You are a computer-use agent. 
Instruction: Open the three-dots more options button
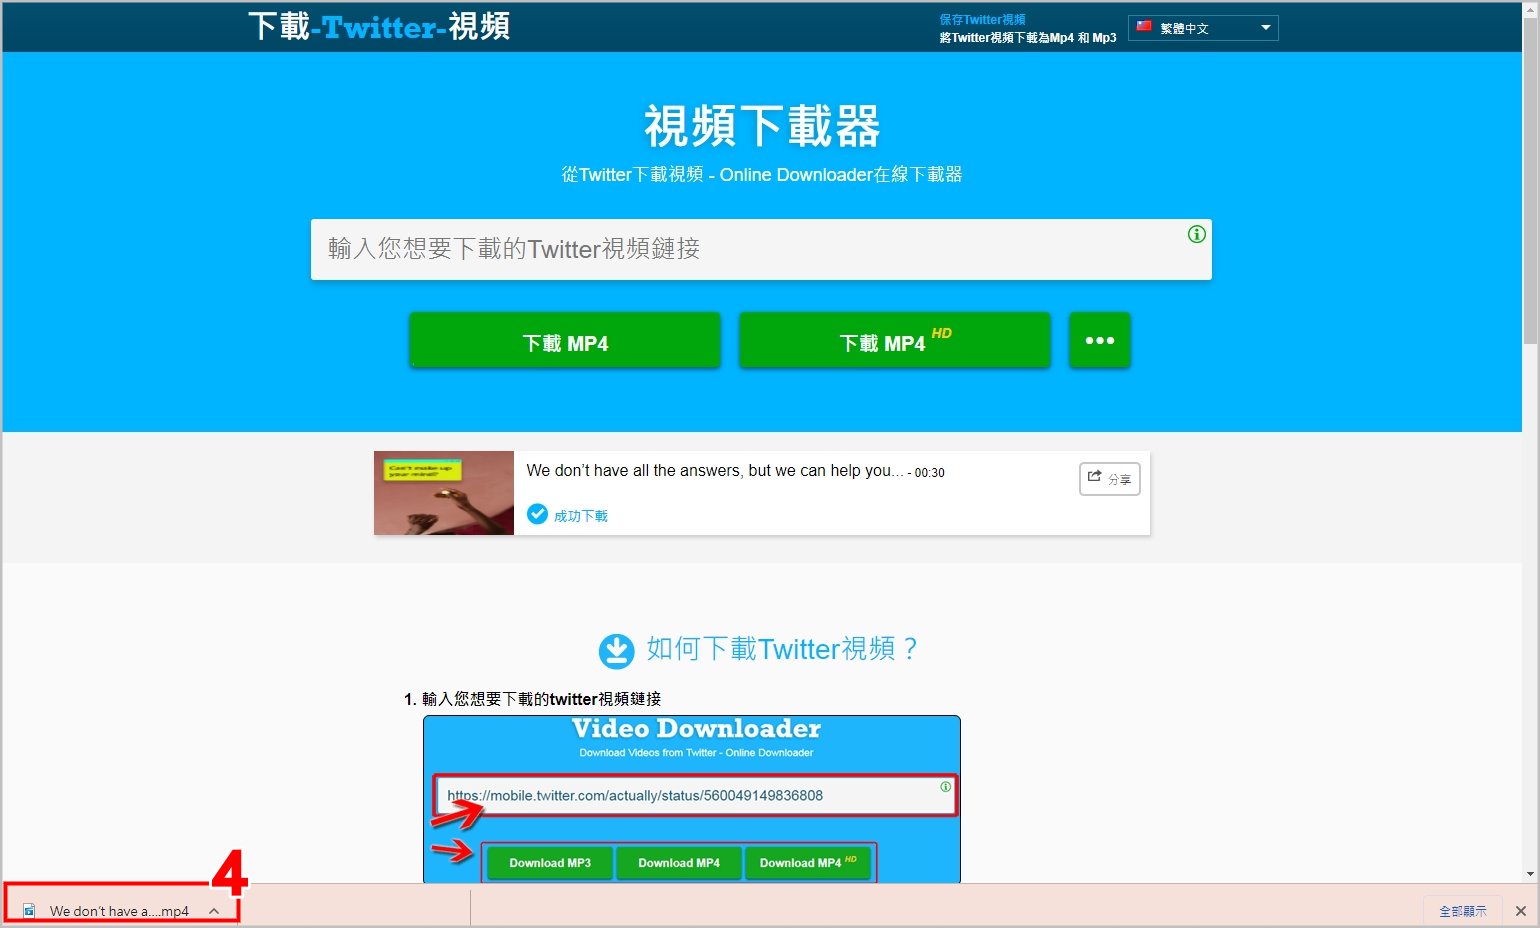coord(1100,341)
